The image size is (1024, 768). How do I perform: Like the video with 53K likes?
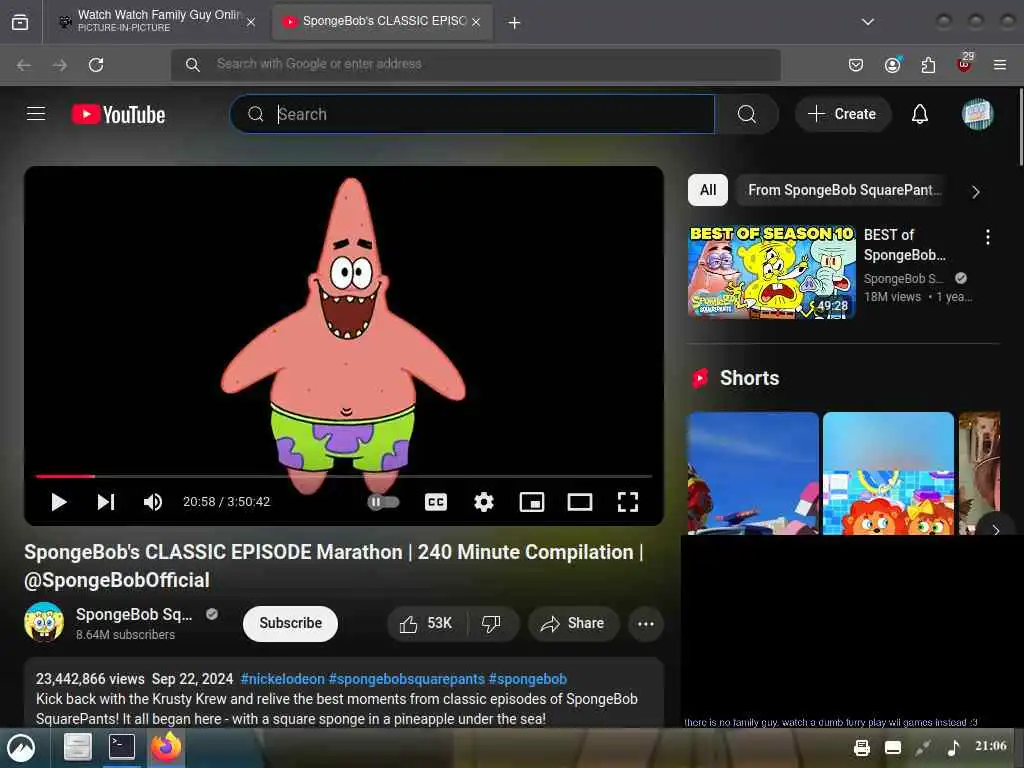[x=426, y=624]
